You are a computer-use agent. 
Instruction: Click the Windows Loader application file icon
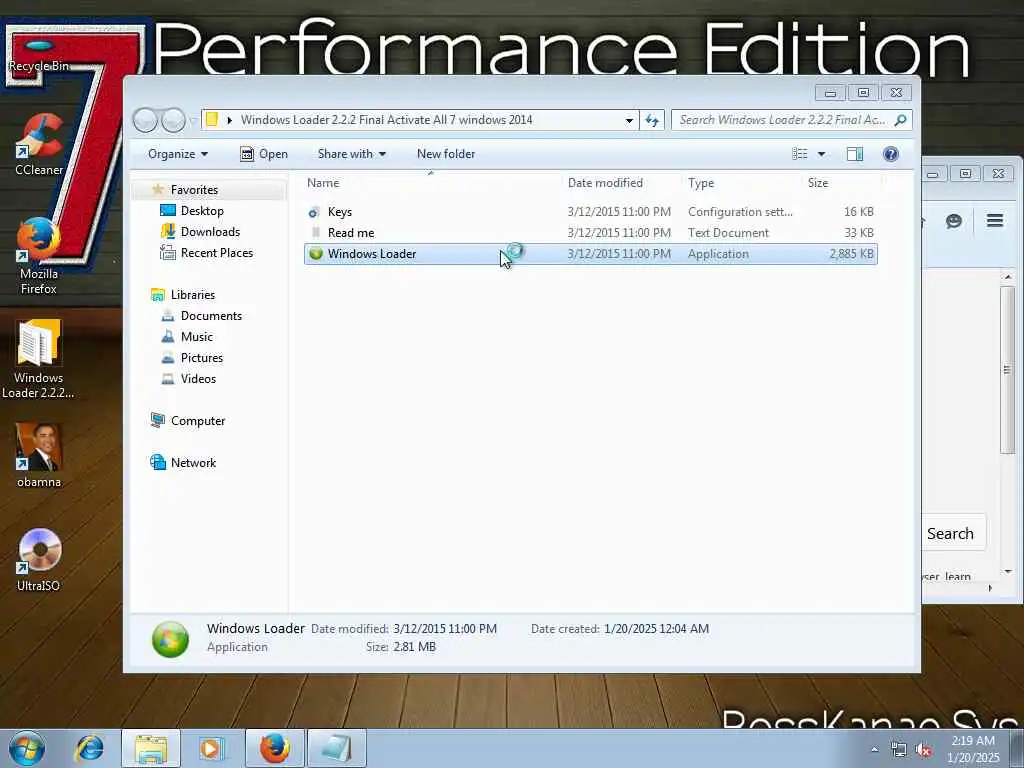coord(316,254)
